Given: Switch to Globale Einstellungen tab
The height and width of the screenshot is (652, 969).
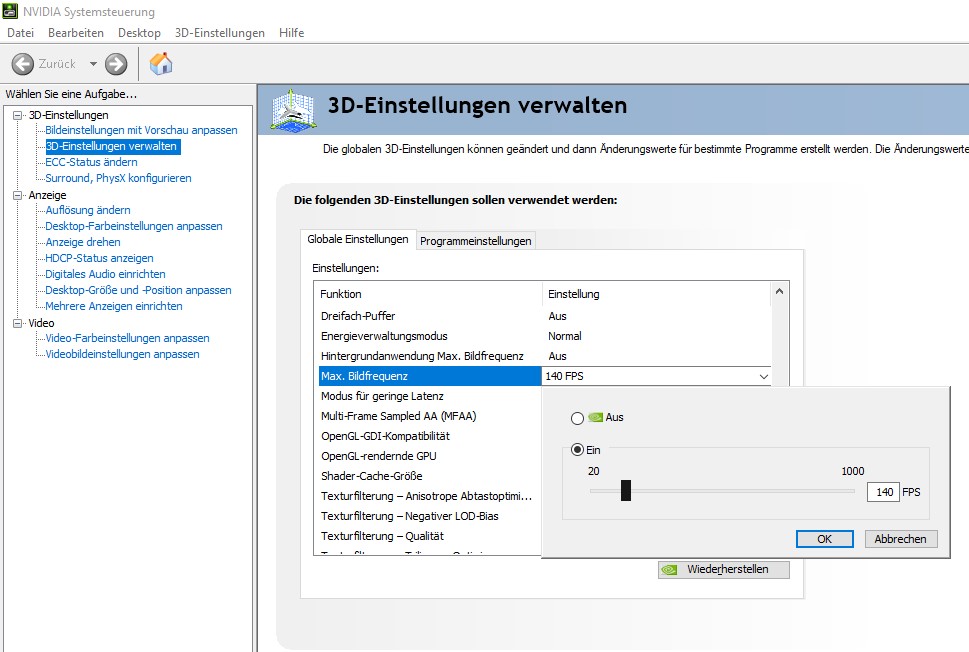Looking at the screenshot, I should pyautogui.click(x=358, y=239).
